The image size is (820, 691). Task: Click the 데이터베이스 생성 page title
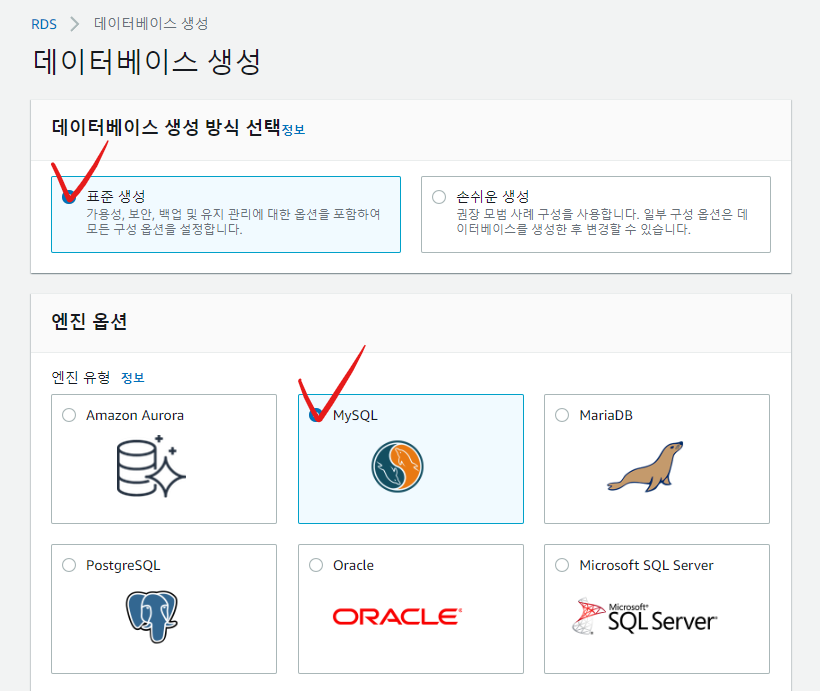tap(147, 62)
